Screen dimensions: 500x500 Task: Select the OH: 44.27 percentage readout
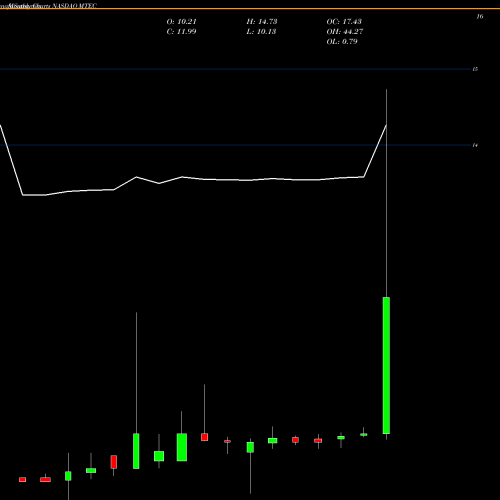(345, 32)
